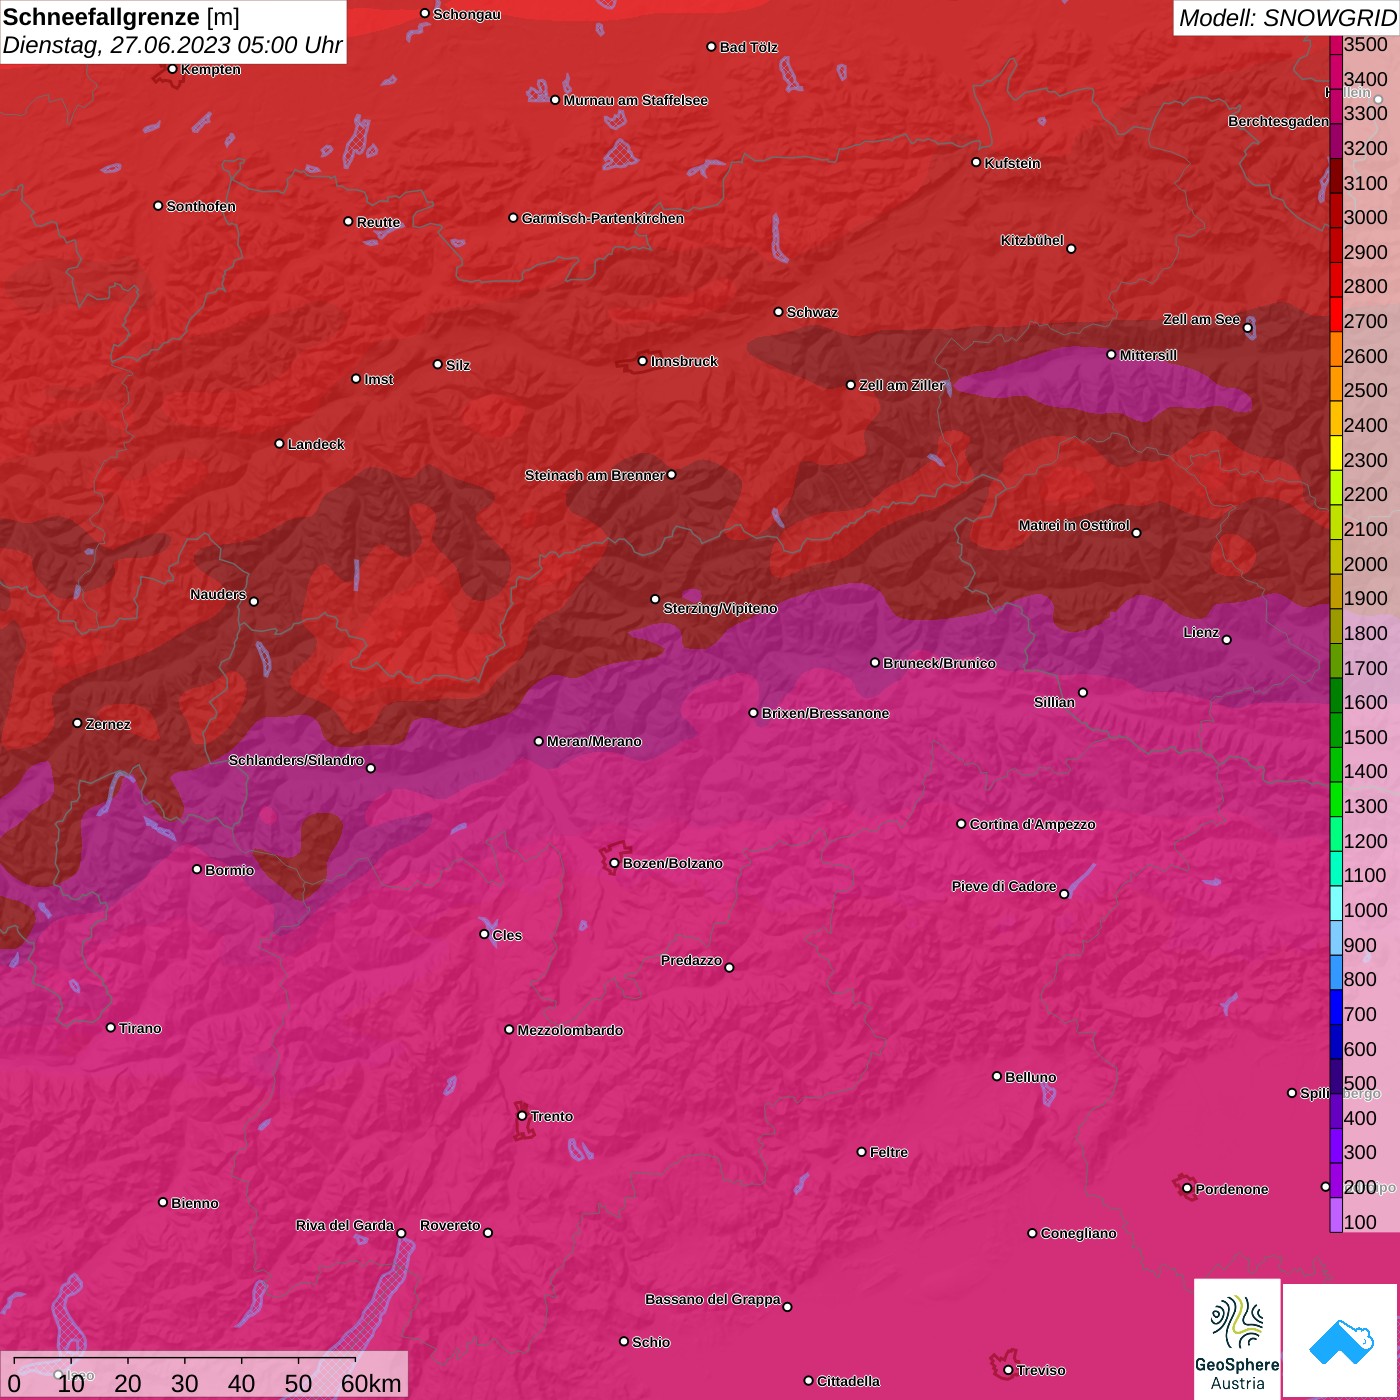Select the 1500 green legend swatch
The width and height of the screenshot is (1400, 1400).
coord(1335,729)
